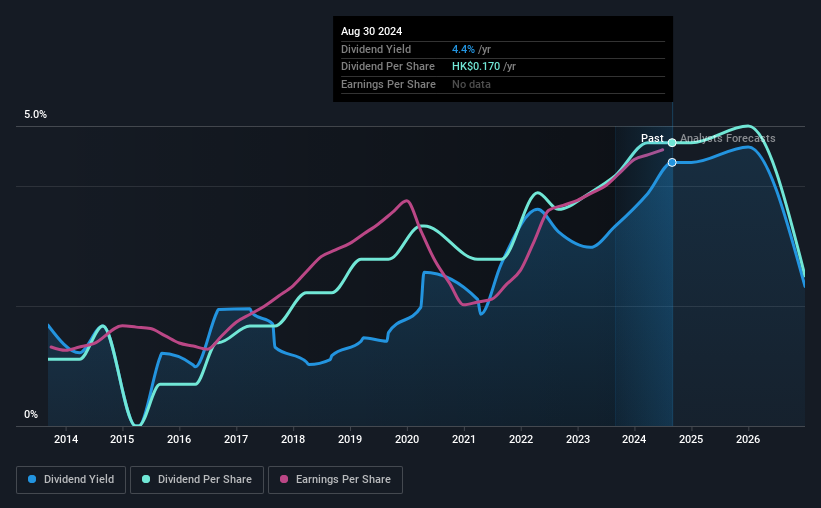Select the blue Dividend Yield data point marker

[x=672, y=162]
